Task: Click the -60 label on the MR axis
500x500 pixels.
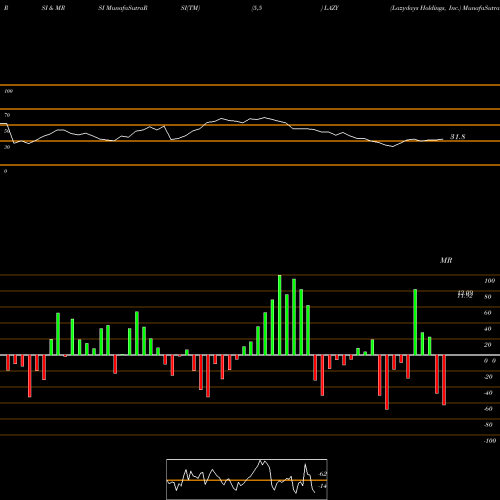Action: 488,409
